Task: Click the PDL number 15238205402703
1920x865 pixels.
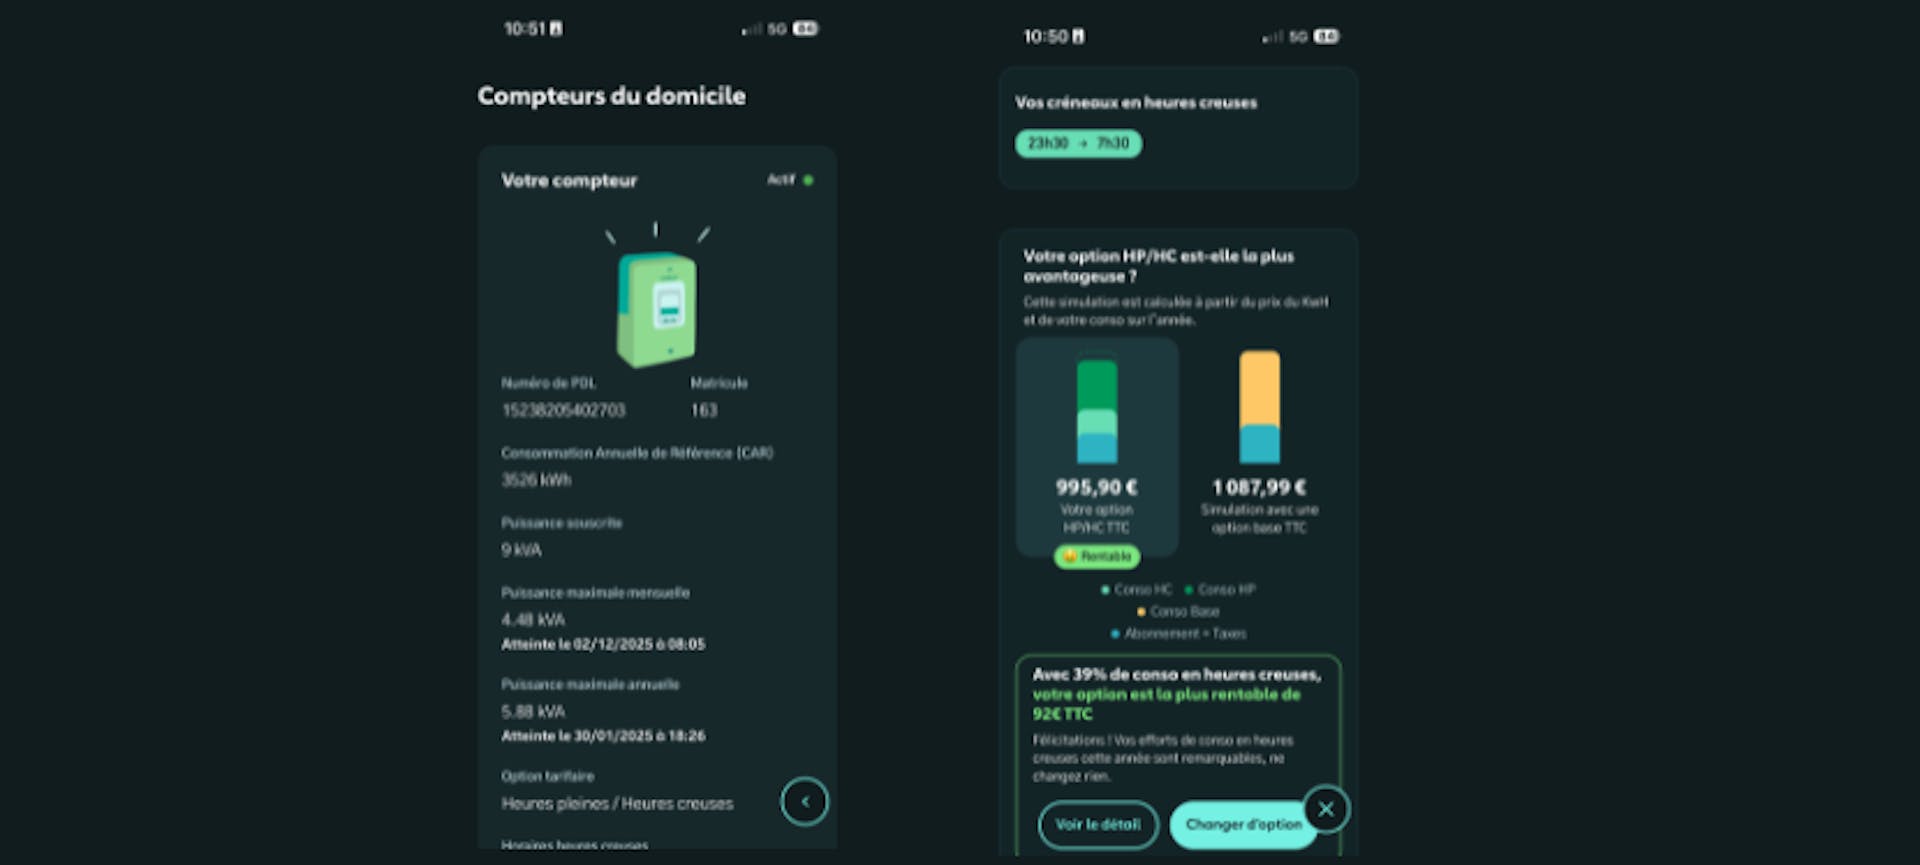Action: tap(563, 410)
